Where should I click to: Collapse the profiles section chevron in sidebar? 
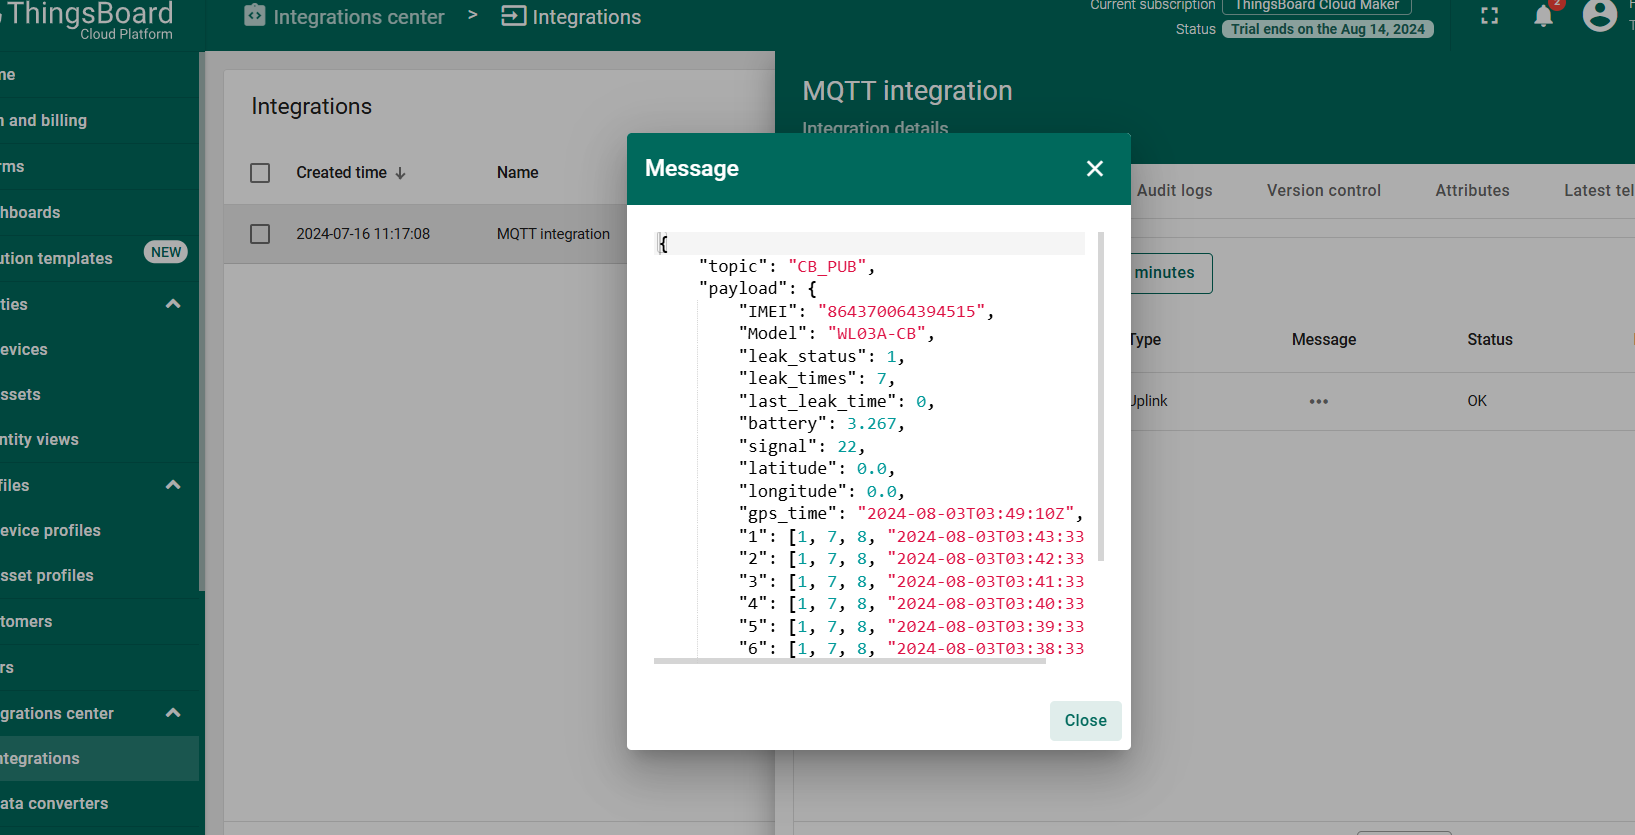tap(173, 485)
